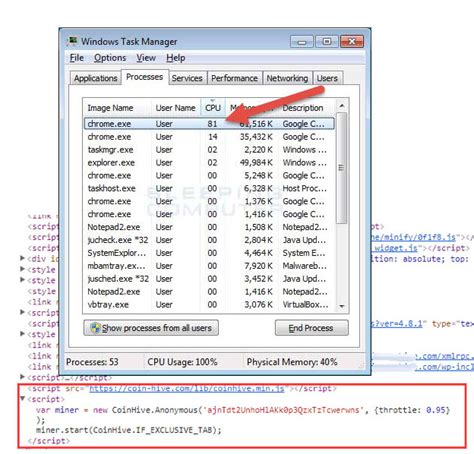The image size is (474, 454).
Task: Click the Physical Memory: 40% status entry
Action: coord(292,362)
